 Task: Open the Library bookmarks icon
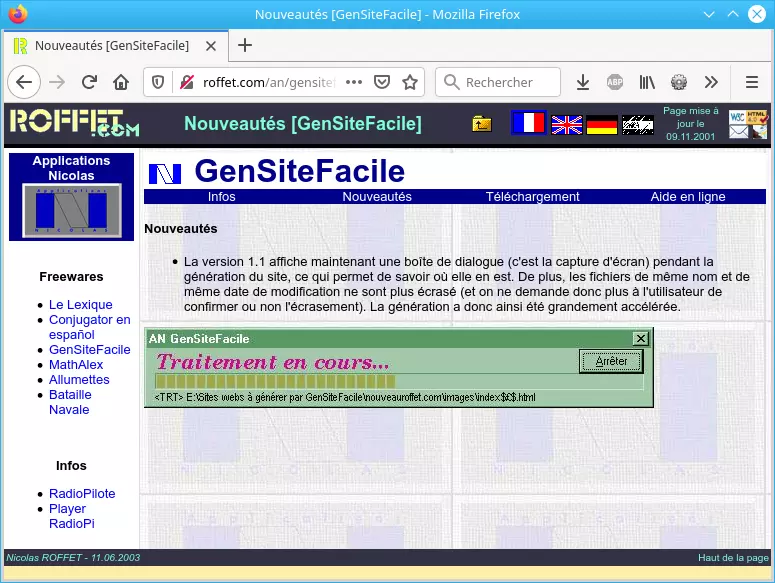click(647, 82)
